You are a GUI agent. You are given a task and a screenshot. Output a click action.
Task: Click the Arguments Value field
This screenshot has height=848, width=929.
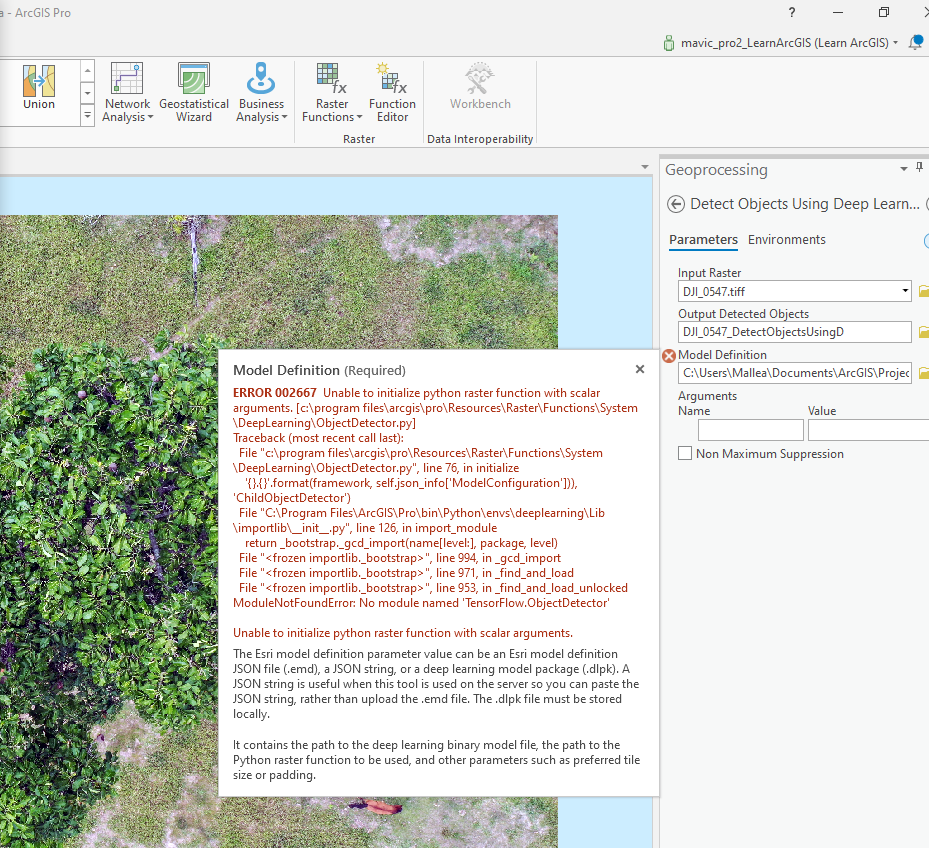click(868, 430)
